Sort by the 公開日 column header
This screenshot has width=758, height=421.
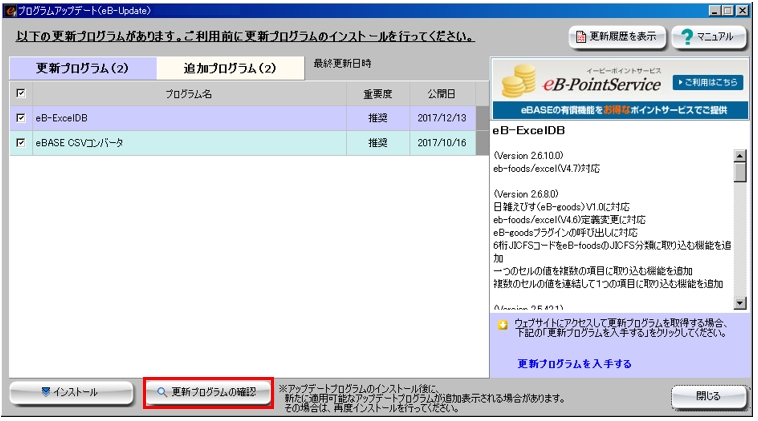pos(442,94)
